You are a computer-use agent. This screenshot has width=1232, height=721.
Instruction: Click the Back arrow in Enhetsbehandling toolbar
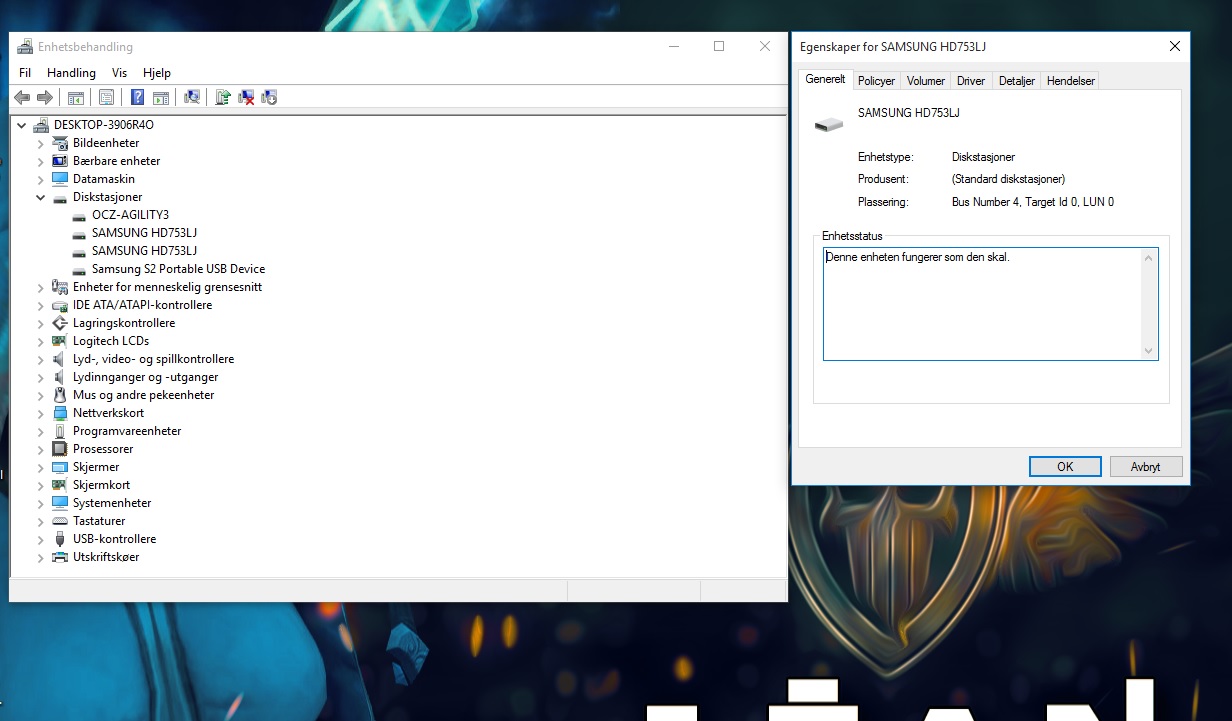(22, 97)
